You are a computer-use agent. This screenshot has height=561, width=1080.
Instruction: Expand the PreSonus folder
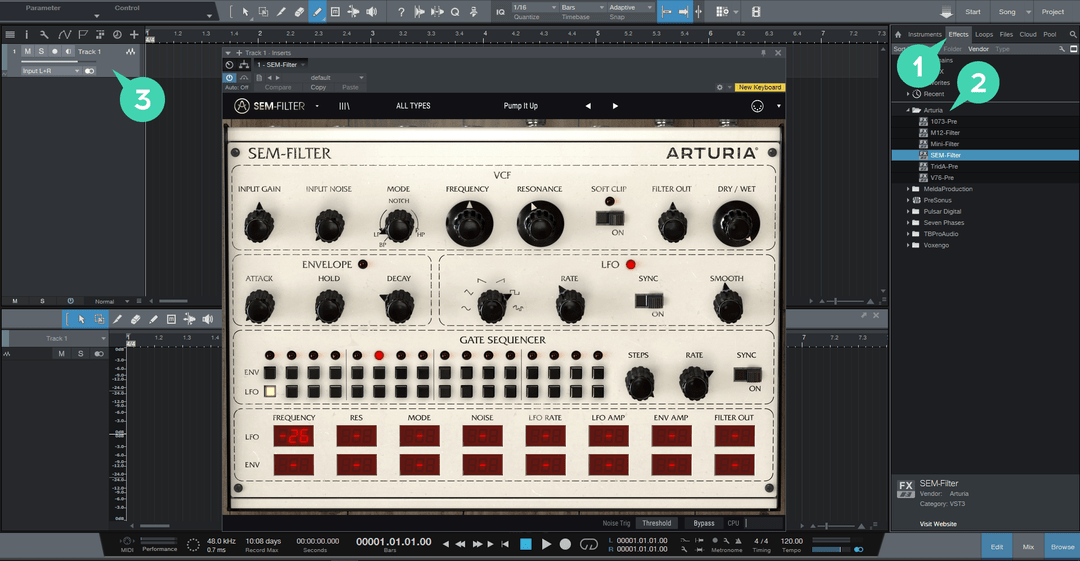[x=908, y=201]
